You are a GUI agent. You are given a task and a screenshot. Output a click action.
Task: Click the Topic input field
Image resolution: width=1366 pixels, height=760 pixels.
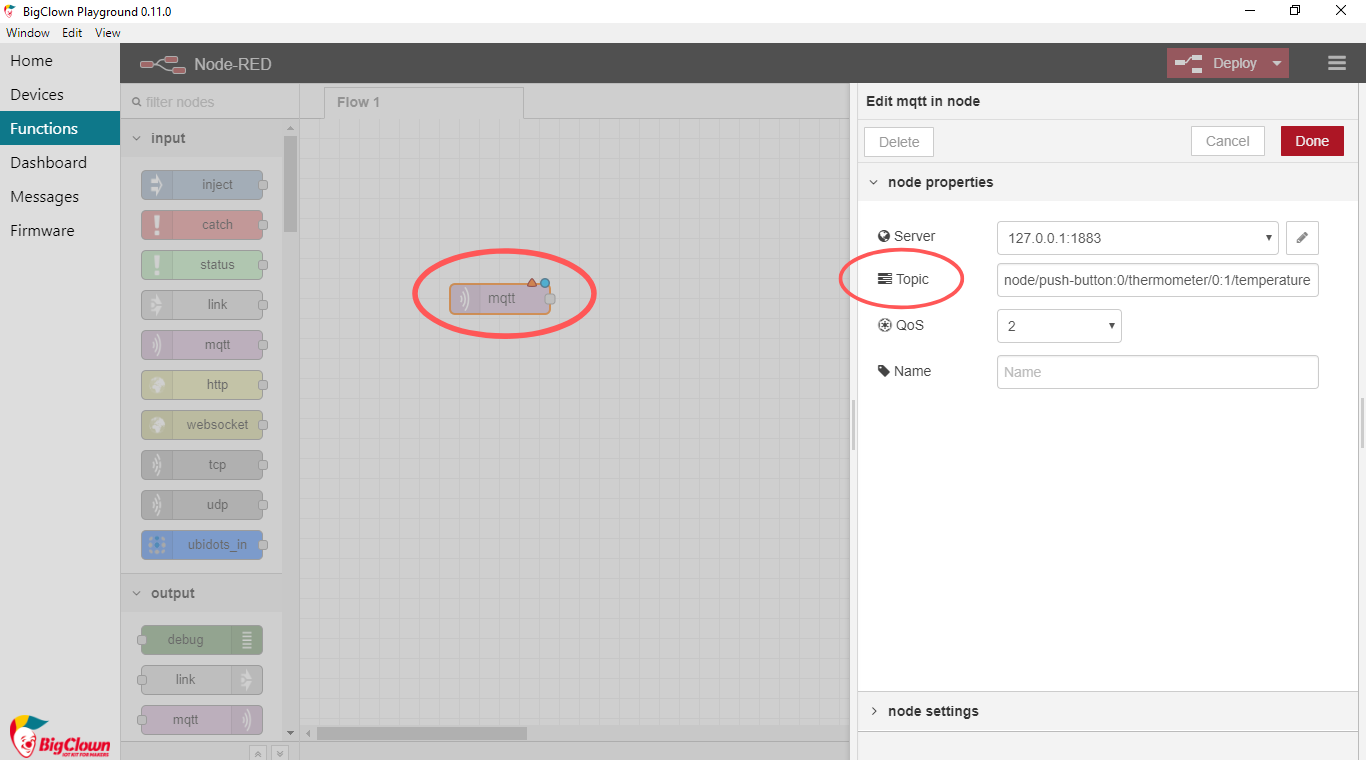click(1157, 281)
